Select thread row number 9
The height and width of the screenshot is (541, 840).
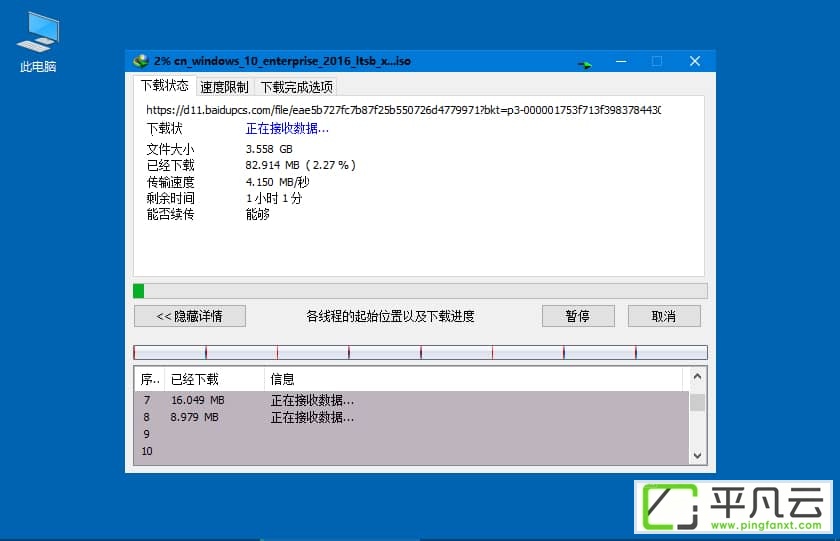(x=411, y=434)
